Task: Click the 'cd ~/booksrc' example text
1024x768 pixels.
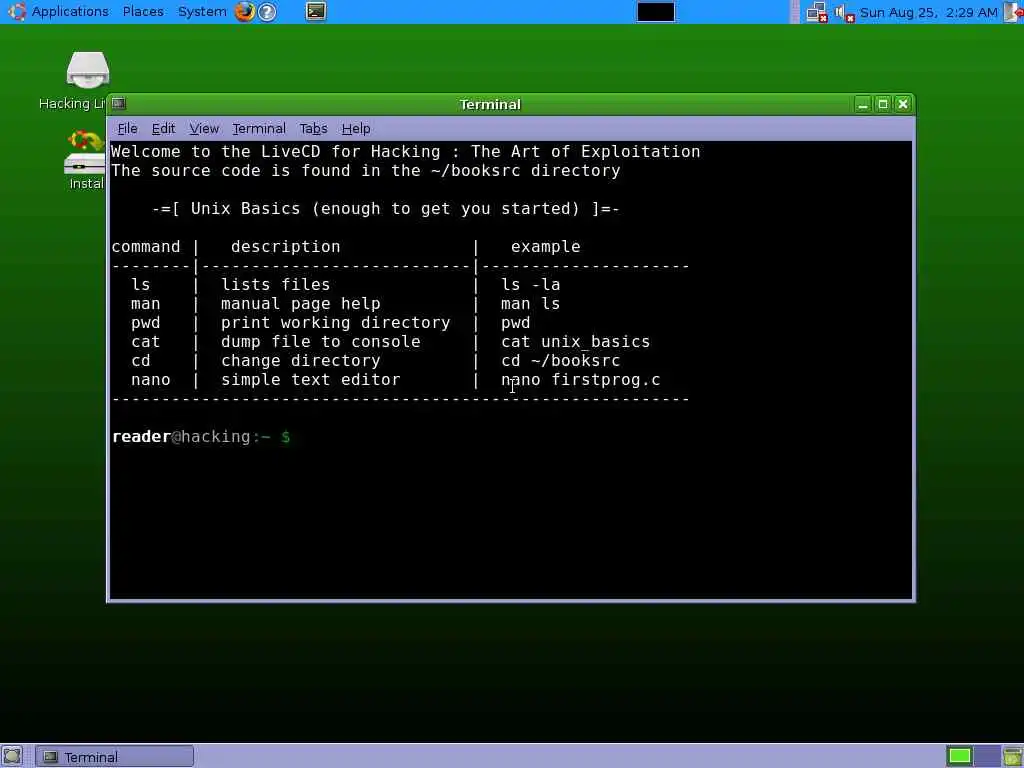Action: click(x=560, y=360)
